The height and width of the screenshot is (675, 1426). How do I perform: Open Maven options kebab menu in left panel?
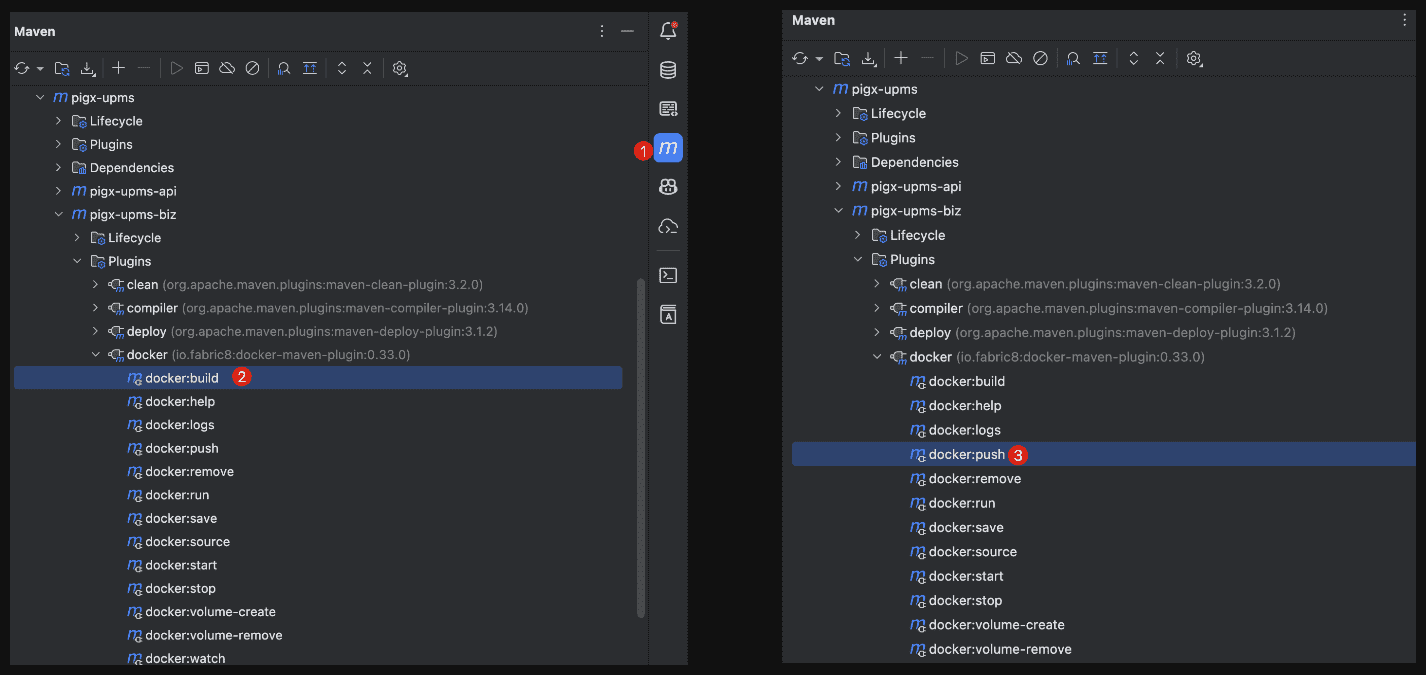(602, 31)
